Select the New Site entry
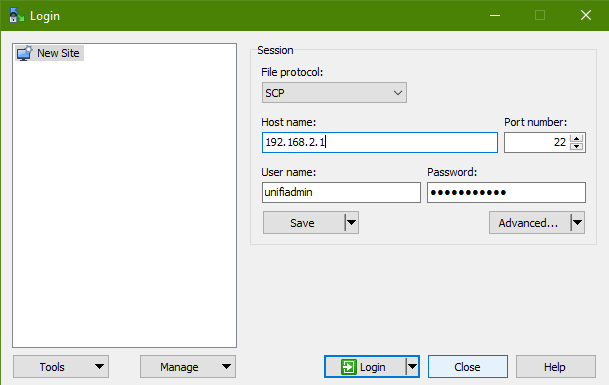 pyautogui.click(x=49, y=53)
